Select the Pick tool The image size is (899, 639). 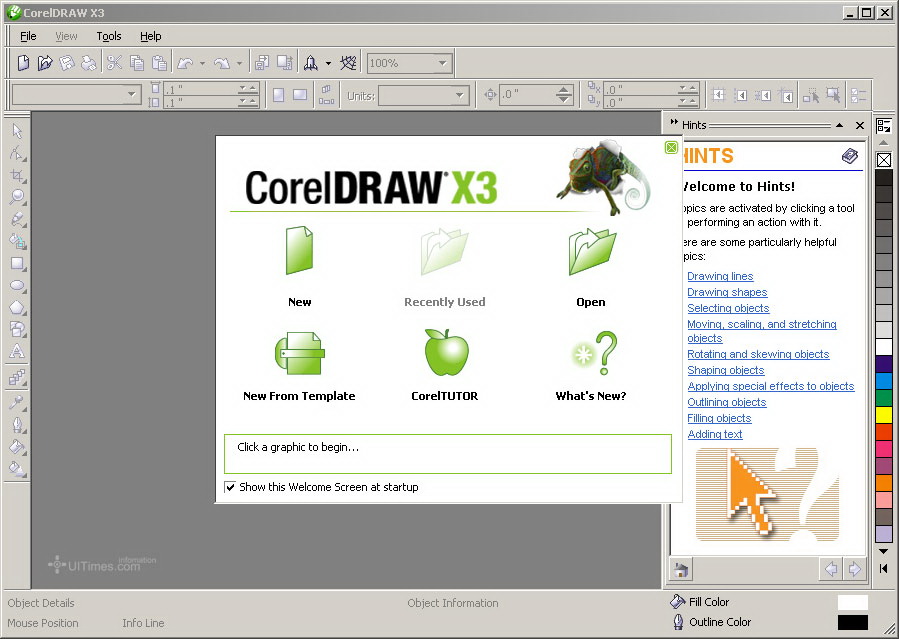(x=17, y=131)
